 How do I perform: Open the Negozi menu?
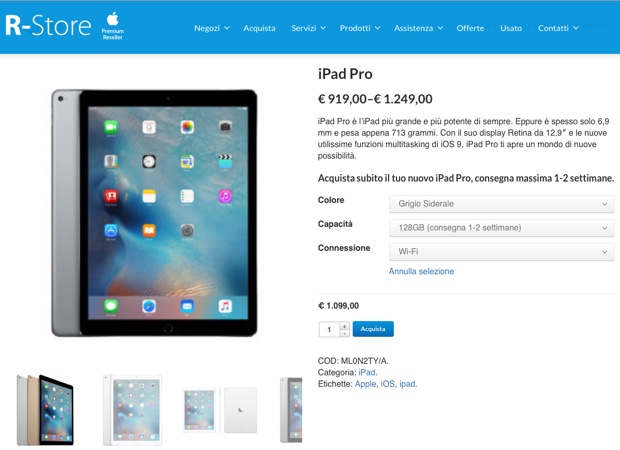pyautogui.click(x=212, y=28)
